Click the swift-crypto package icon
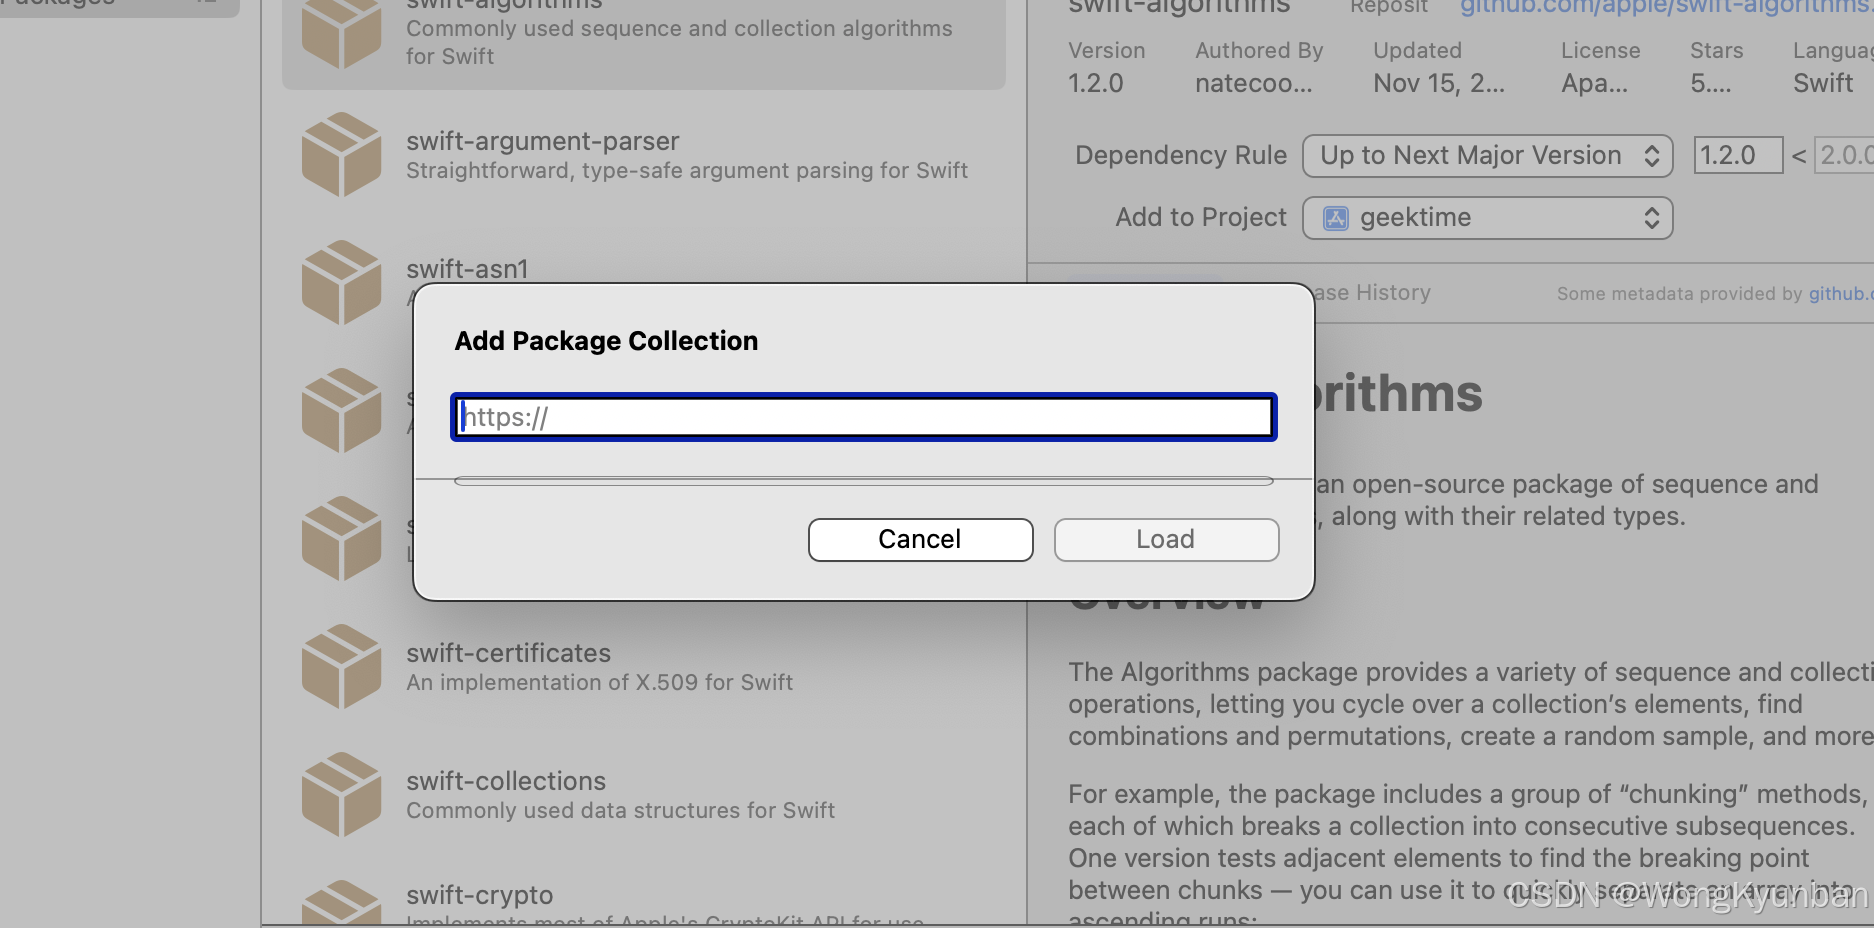This screenshot has height=928, width=1874. tap(342, 903)
